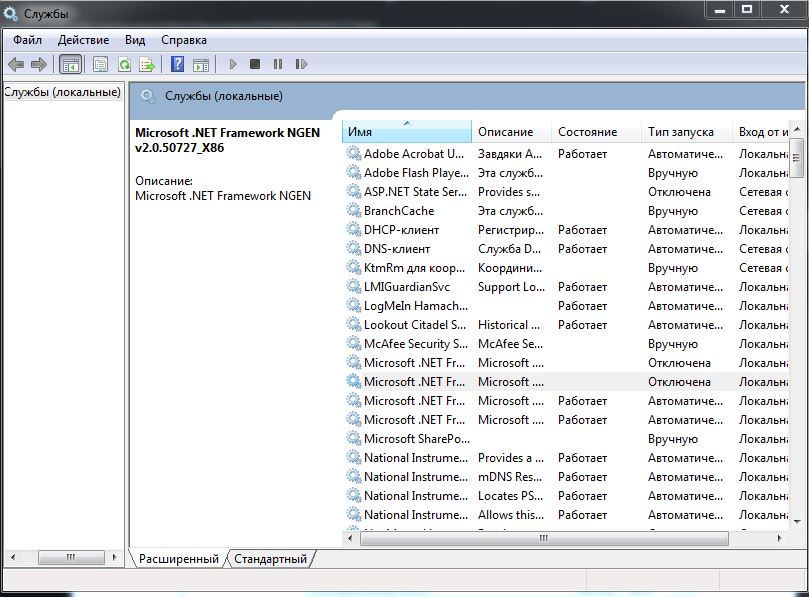Click the LMIGuardianSvc service gear icon

pyautogui.click(x=353, y=286)
